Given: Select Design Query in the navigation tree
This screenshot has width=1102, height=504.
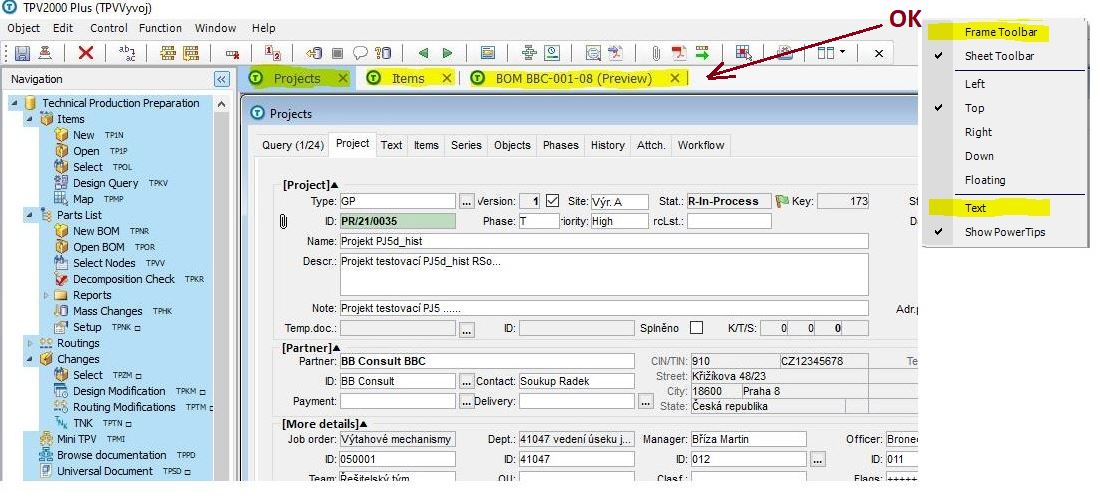Looking at the screenshot, I should [105, 183].
